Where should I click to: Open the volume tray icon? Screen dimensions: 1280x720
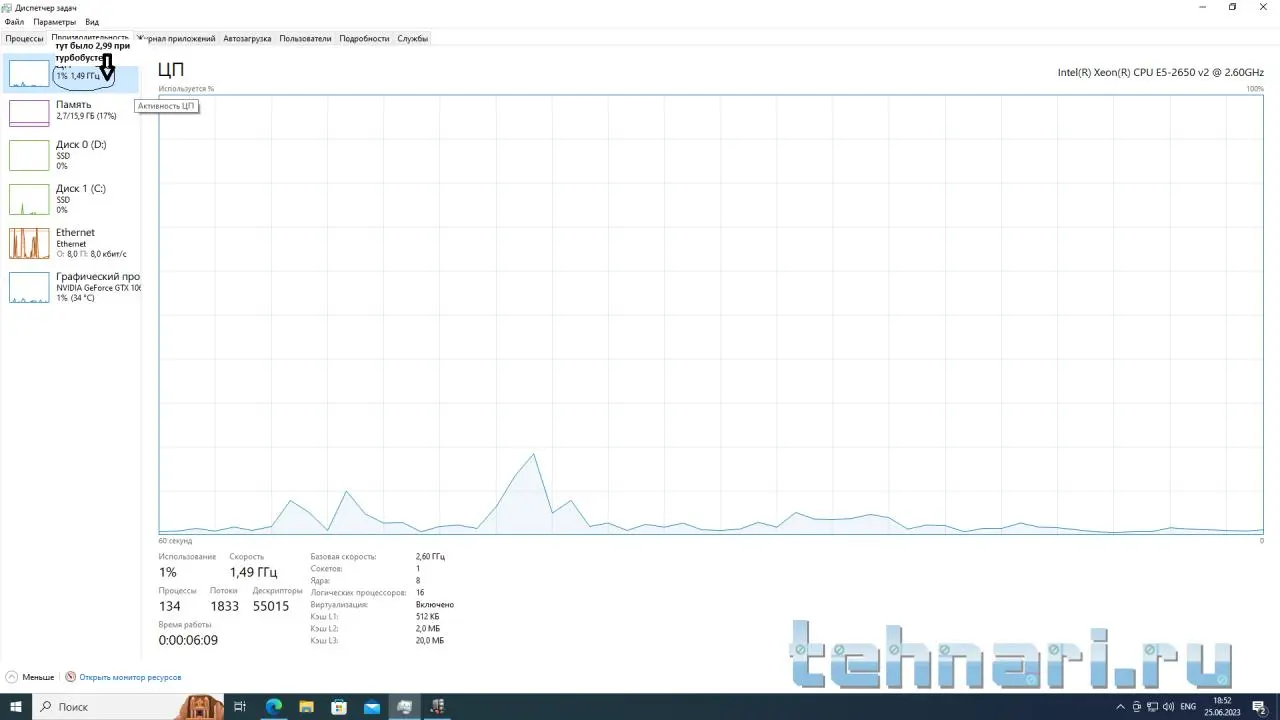(1169, 707)
